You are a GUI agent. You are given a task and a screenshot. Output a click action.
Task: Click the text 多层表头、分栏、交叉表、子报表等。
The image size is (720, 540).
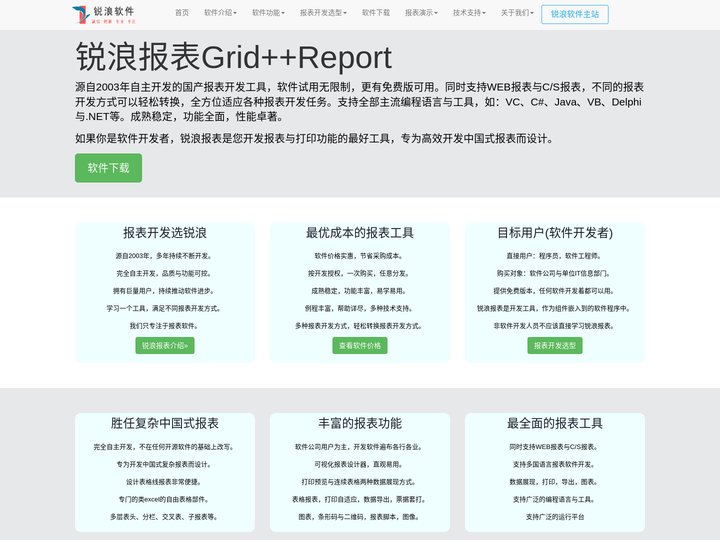(x=165, y=517)
